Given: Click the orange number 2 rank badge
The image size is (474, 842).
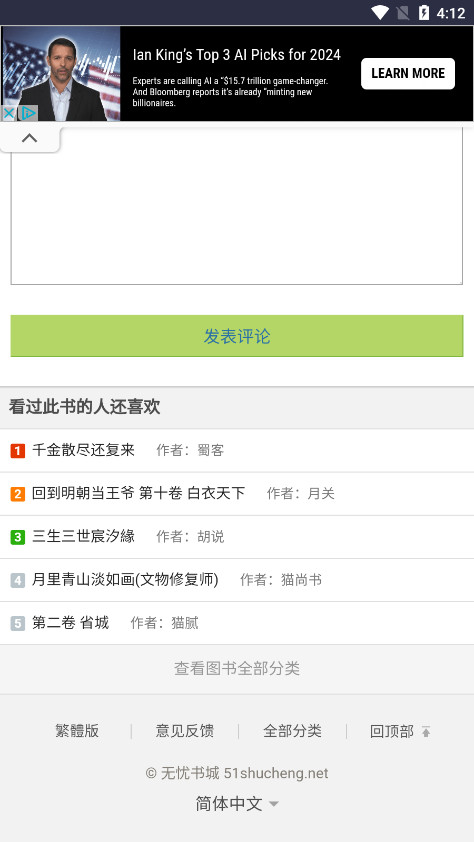Looking at the screenshot, I should click(x=18, y=493).
